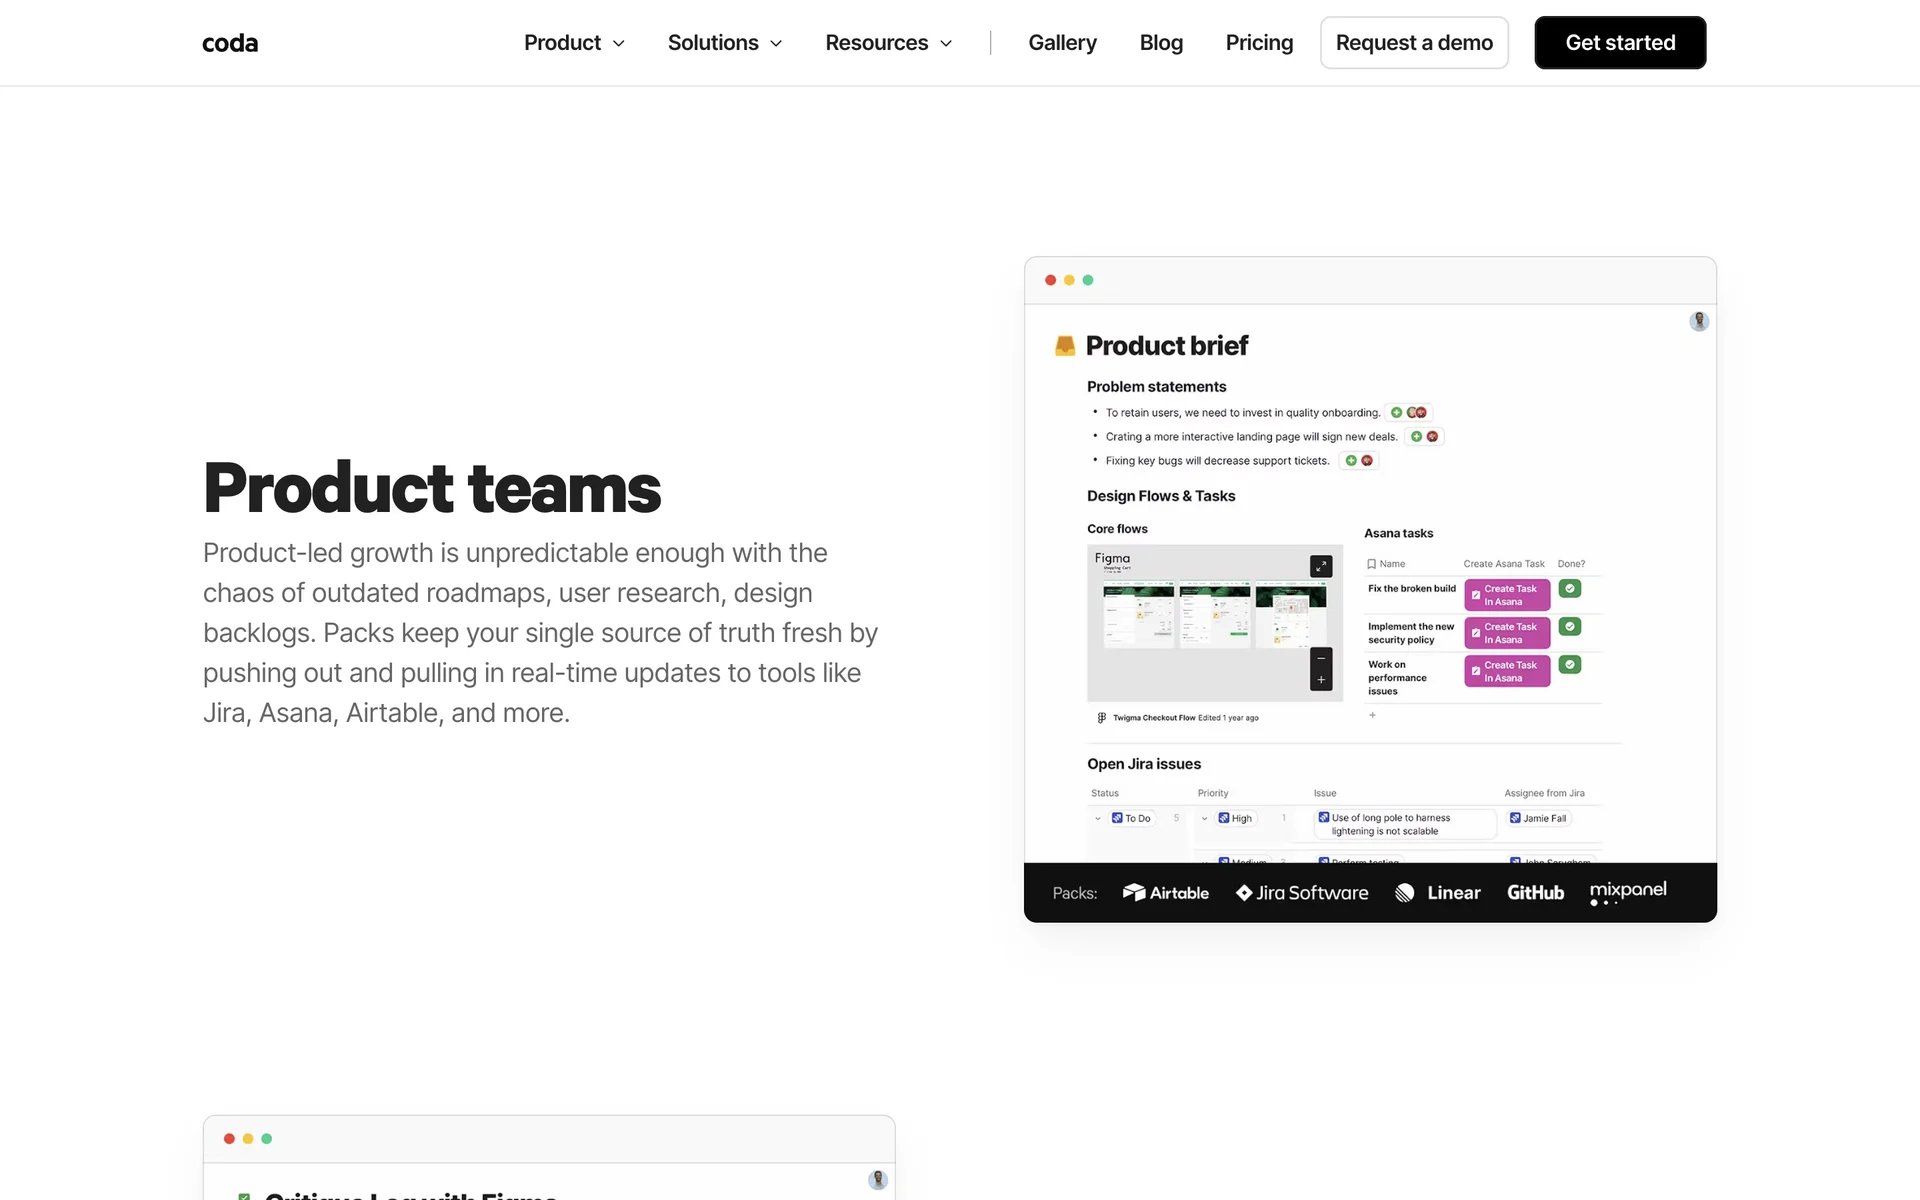Click the Get started button
Image resolution: width=1920 pixels, height=1200 pixels.
1620,43
